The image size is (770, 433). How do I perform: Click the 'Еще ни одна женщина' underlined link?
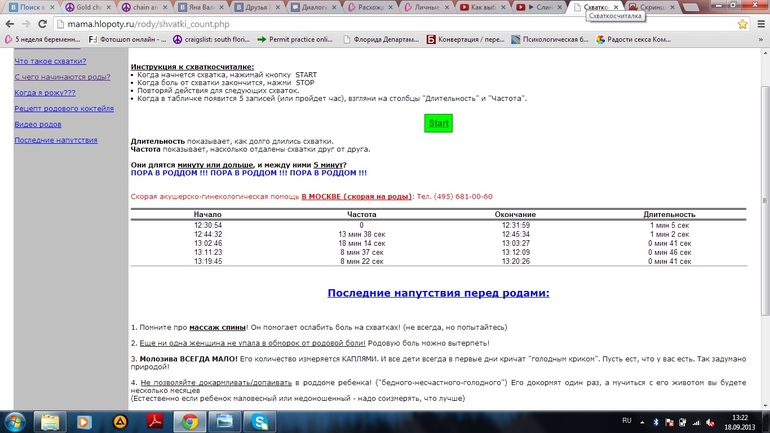pos(252,343)
